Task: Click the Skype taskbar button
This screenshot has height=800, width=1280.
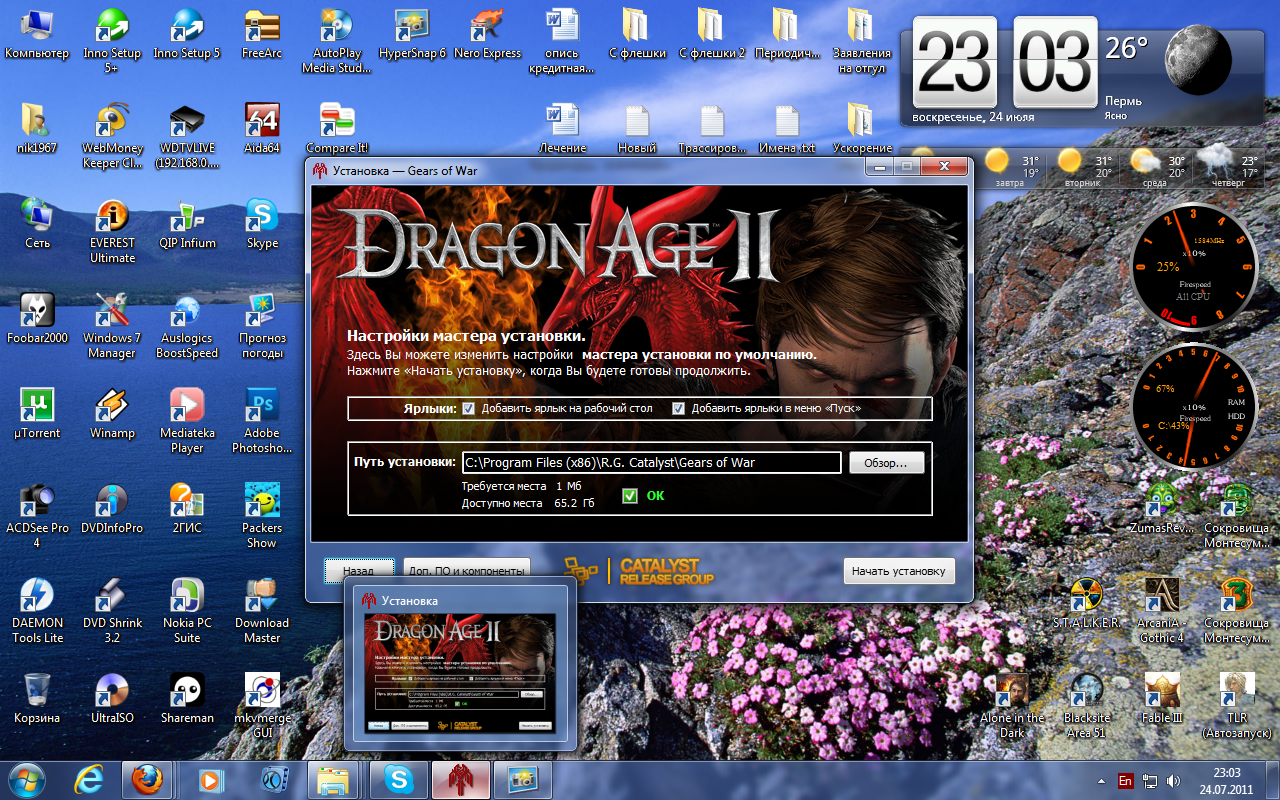Action: [x=397, y=779]
